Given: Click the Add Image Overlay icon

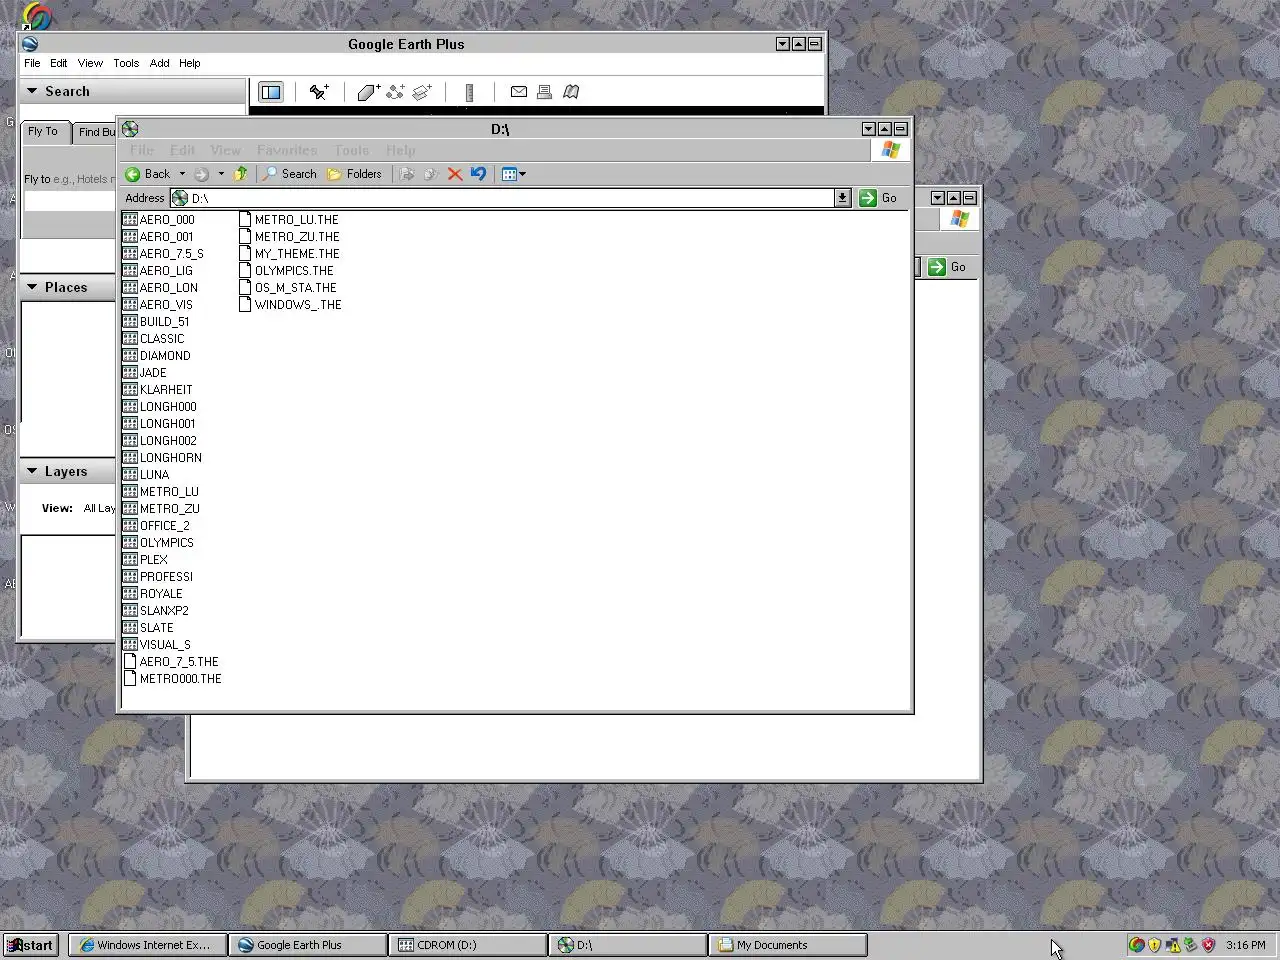Looking at the screenshot, I should (422, 92).
